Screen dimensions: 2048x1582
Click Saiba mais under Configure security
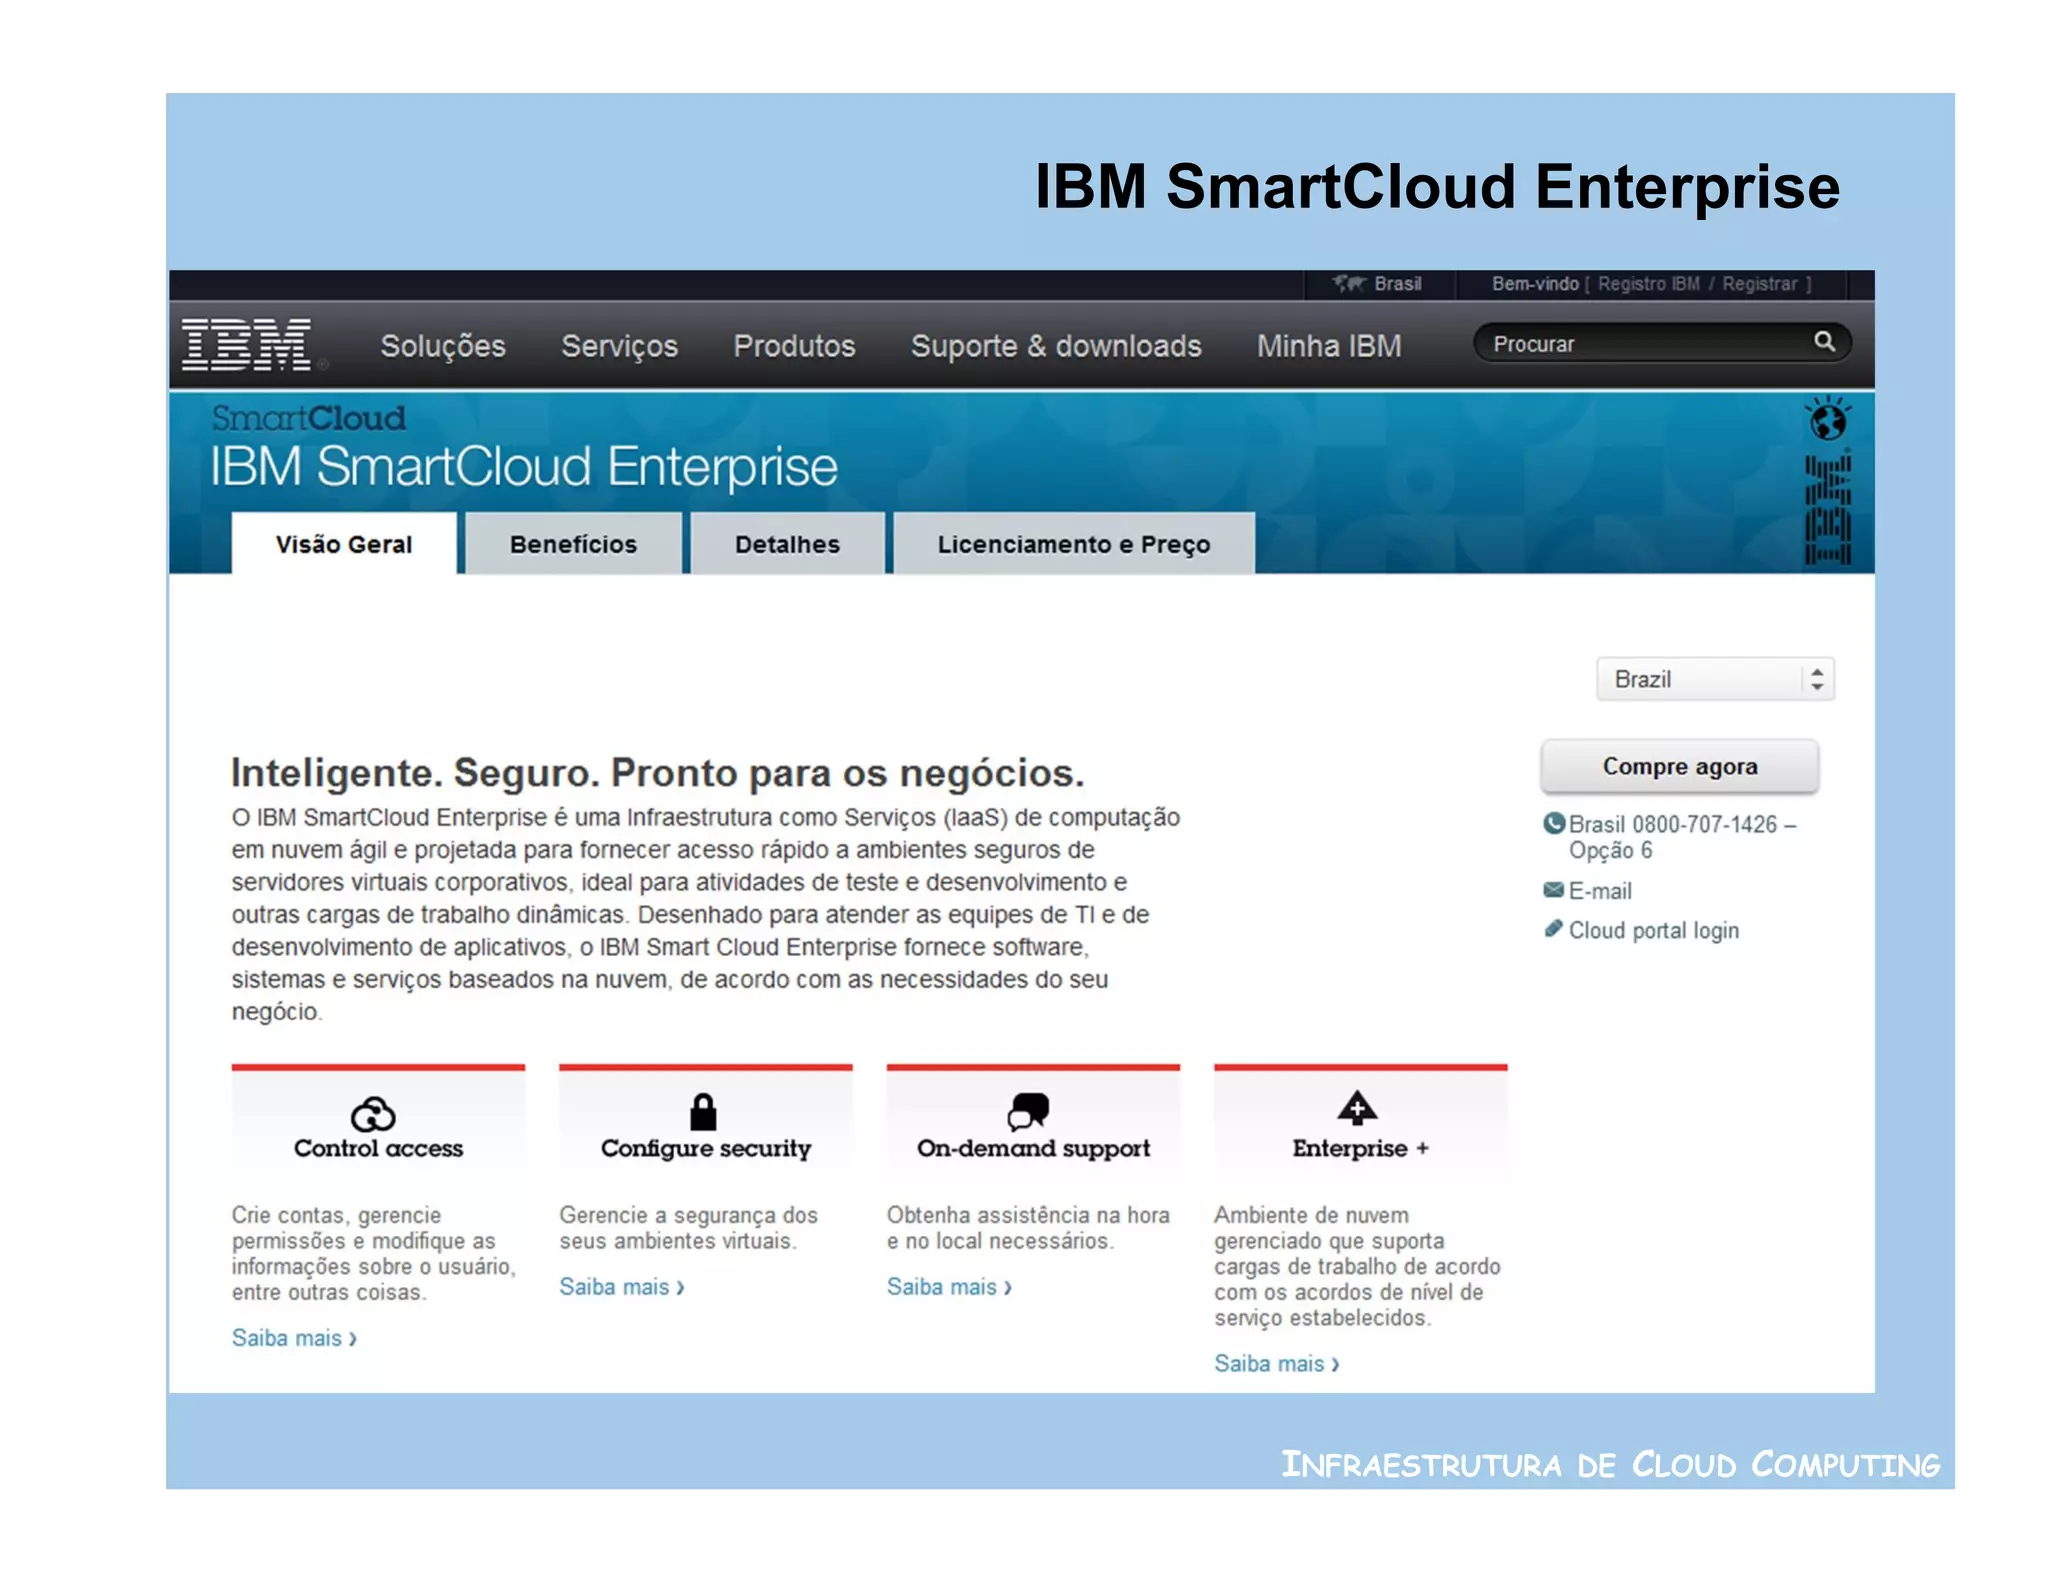(622, 1287)
